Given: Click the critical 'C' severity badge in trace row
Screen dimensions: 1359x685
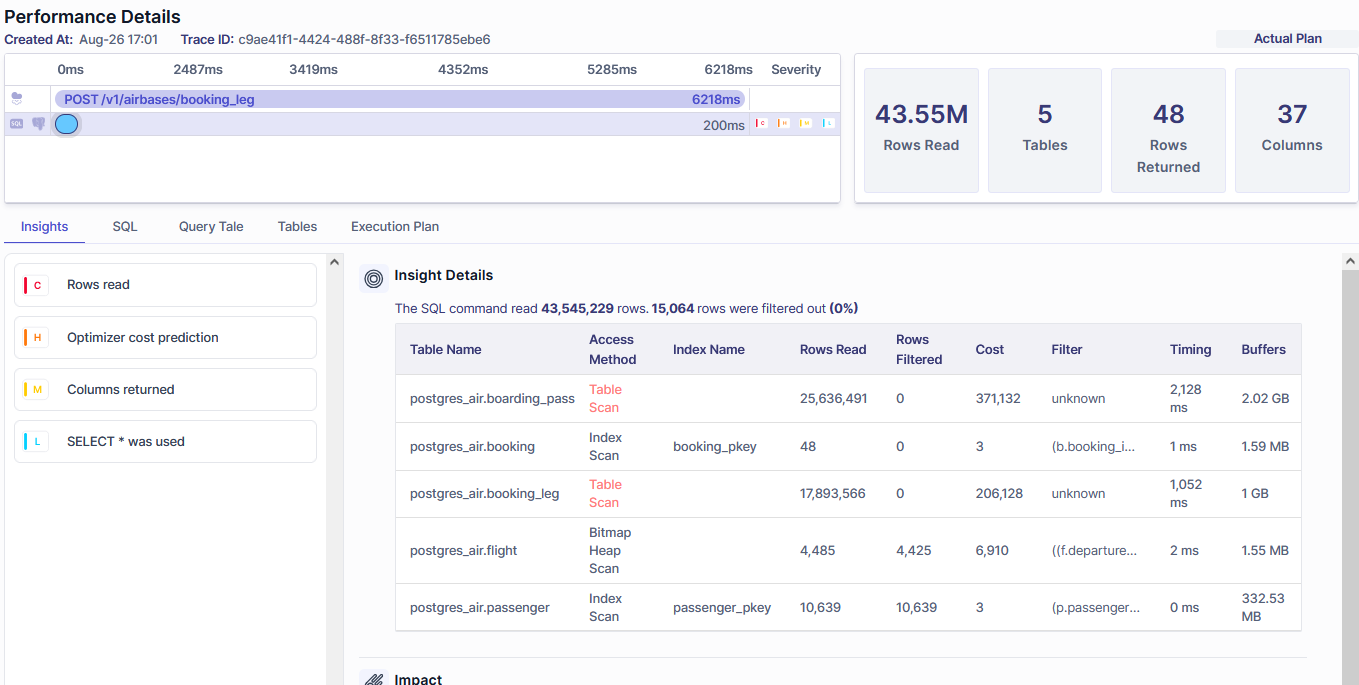Looking at the screenshot, I should (x=761, y=123).
